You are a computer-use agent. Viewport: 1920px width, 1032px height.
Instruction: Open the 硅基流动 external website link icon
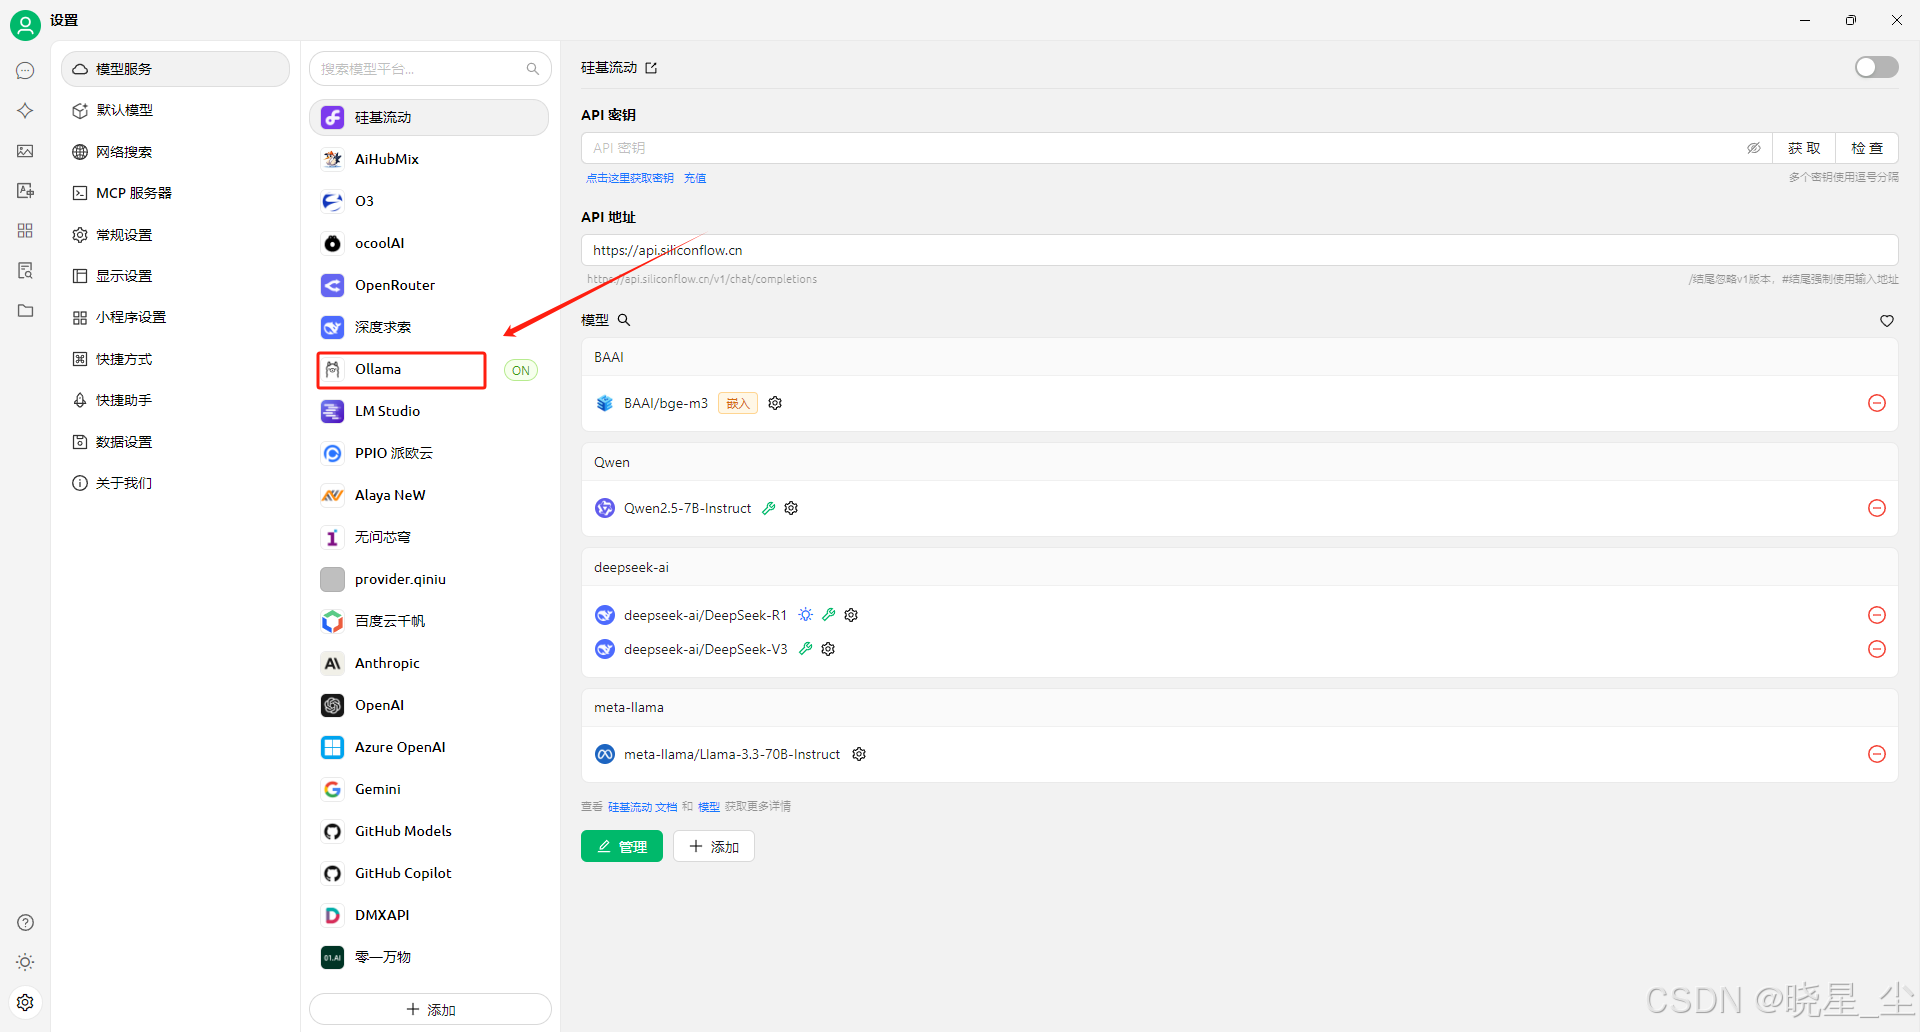pos(651,68)
